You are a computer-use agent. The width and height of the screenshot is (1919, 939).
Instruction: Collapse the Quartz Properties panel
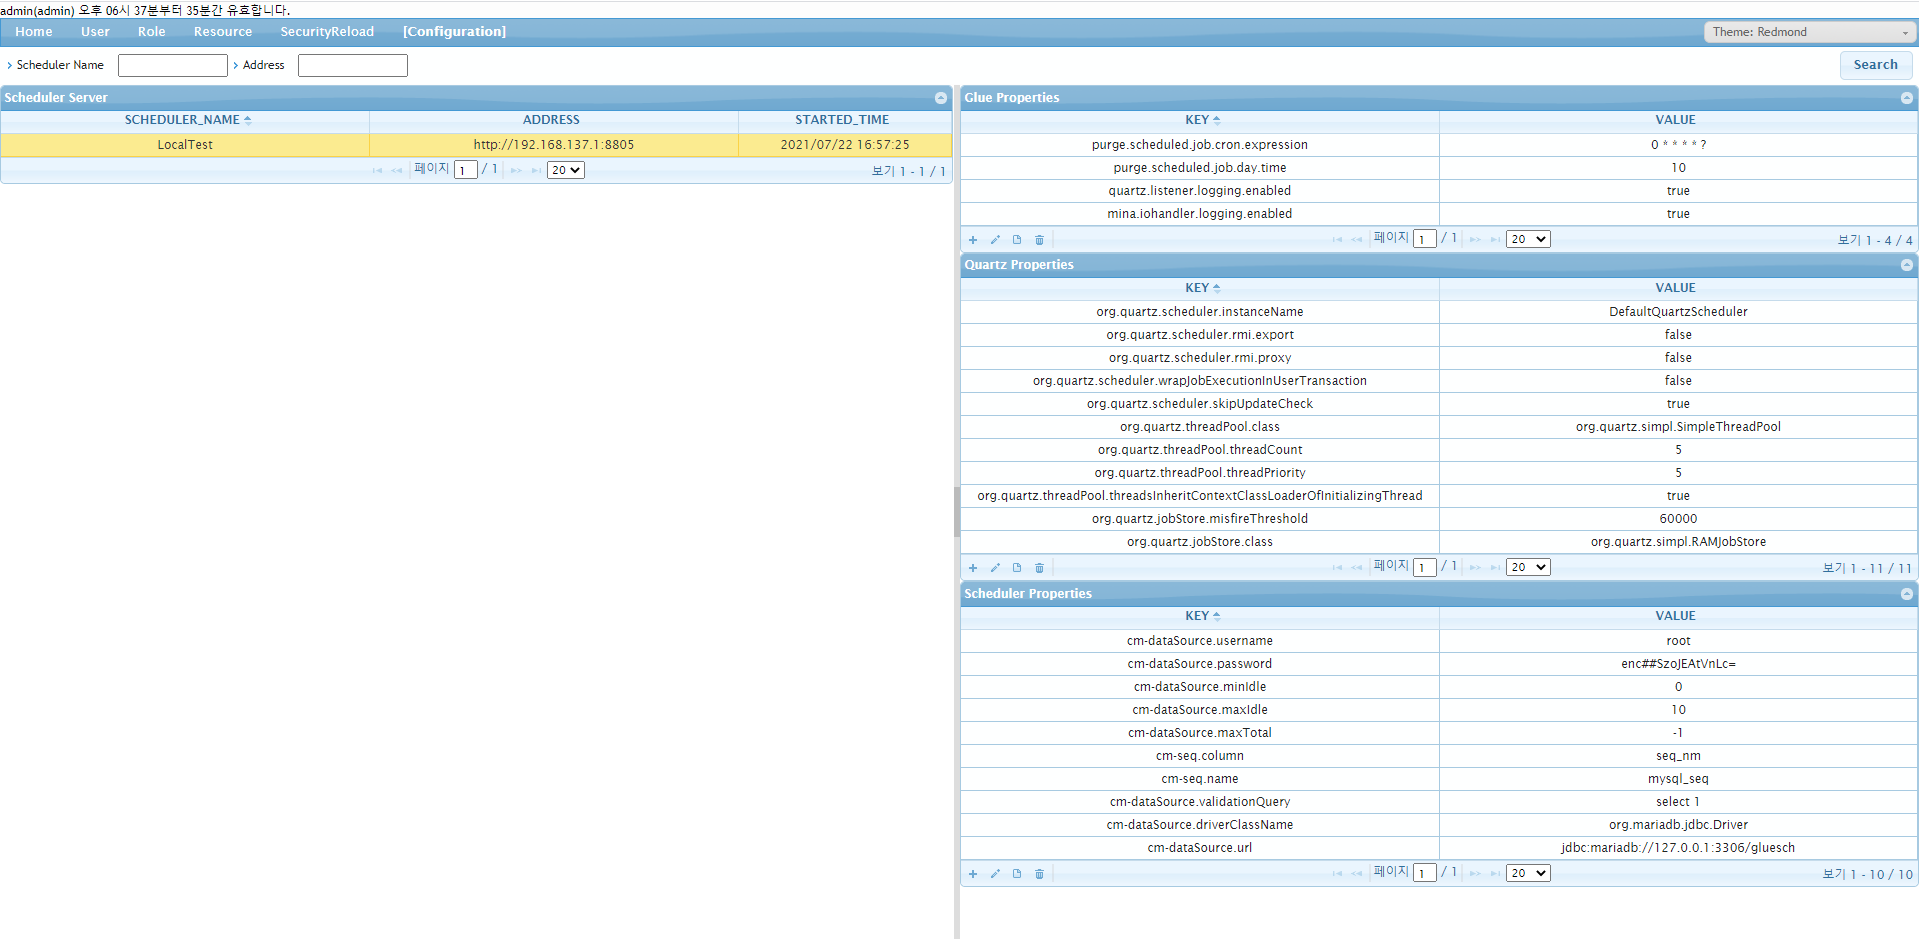pyautogui.click(x=1906, y=265)
